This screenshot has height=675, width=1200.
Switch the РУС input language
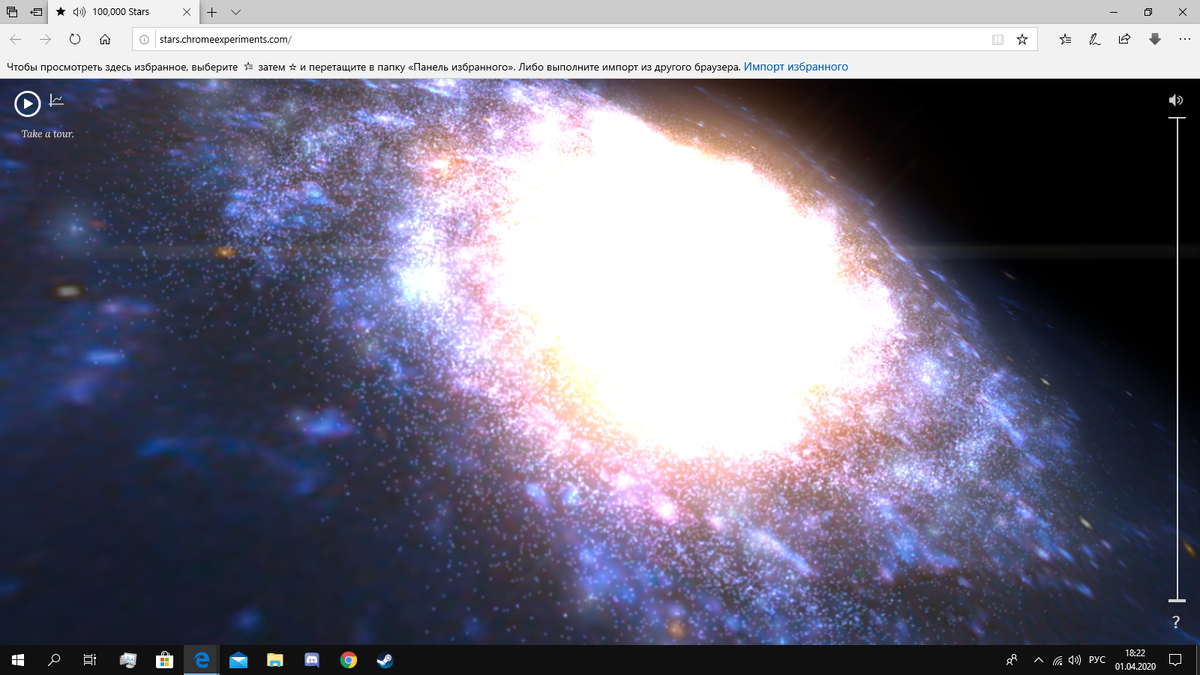click(x=1097, y=660)
